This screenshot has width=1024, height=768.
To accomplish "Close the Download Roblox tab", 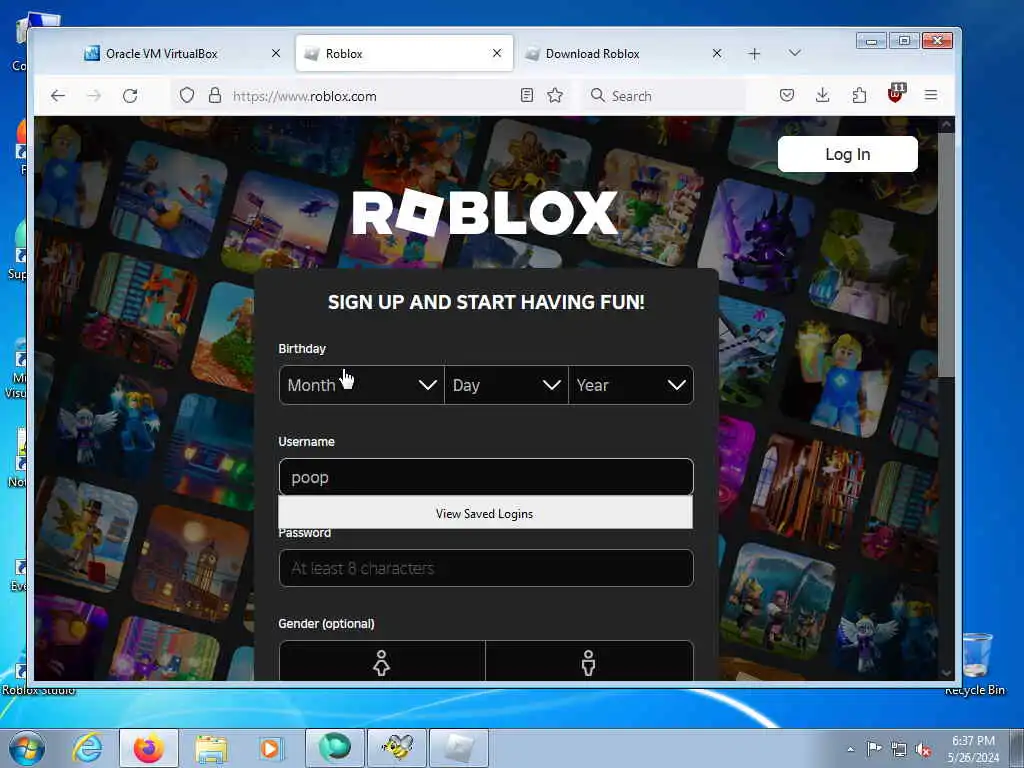I will click(717, 54).
